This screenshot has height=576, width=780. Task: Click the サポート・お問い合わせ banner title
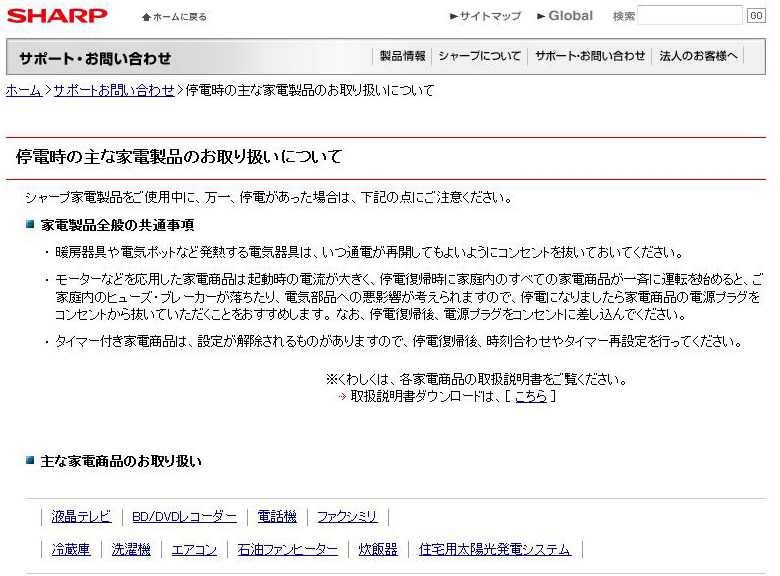pyautogui.click(x=95, y=59)
